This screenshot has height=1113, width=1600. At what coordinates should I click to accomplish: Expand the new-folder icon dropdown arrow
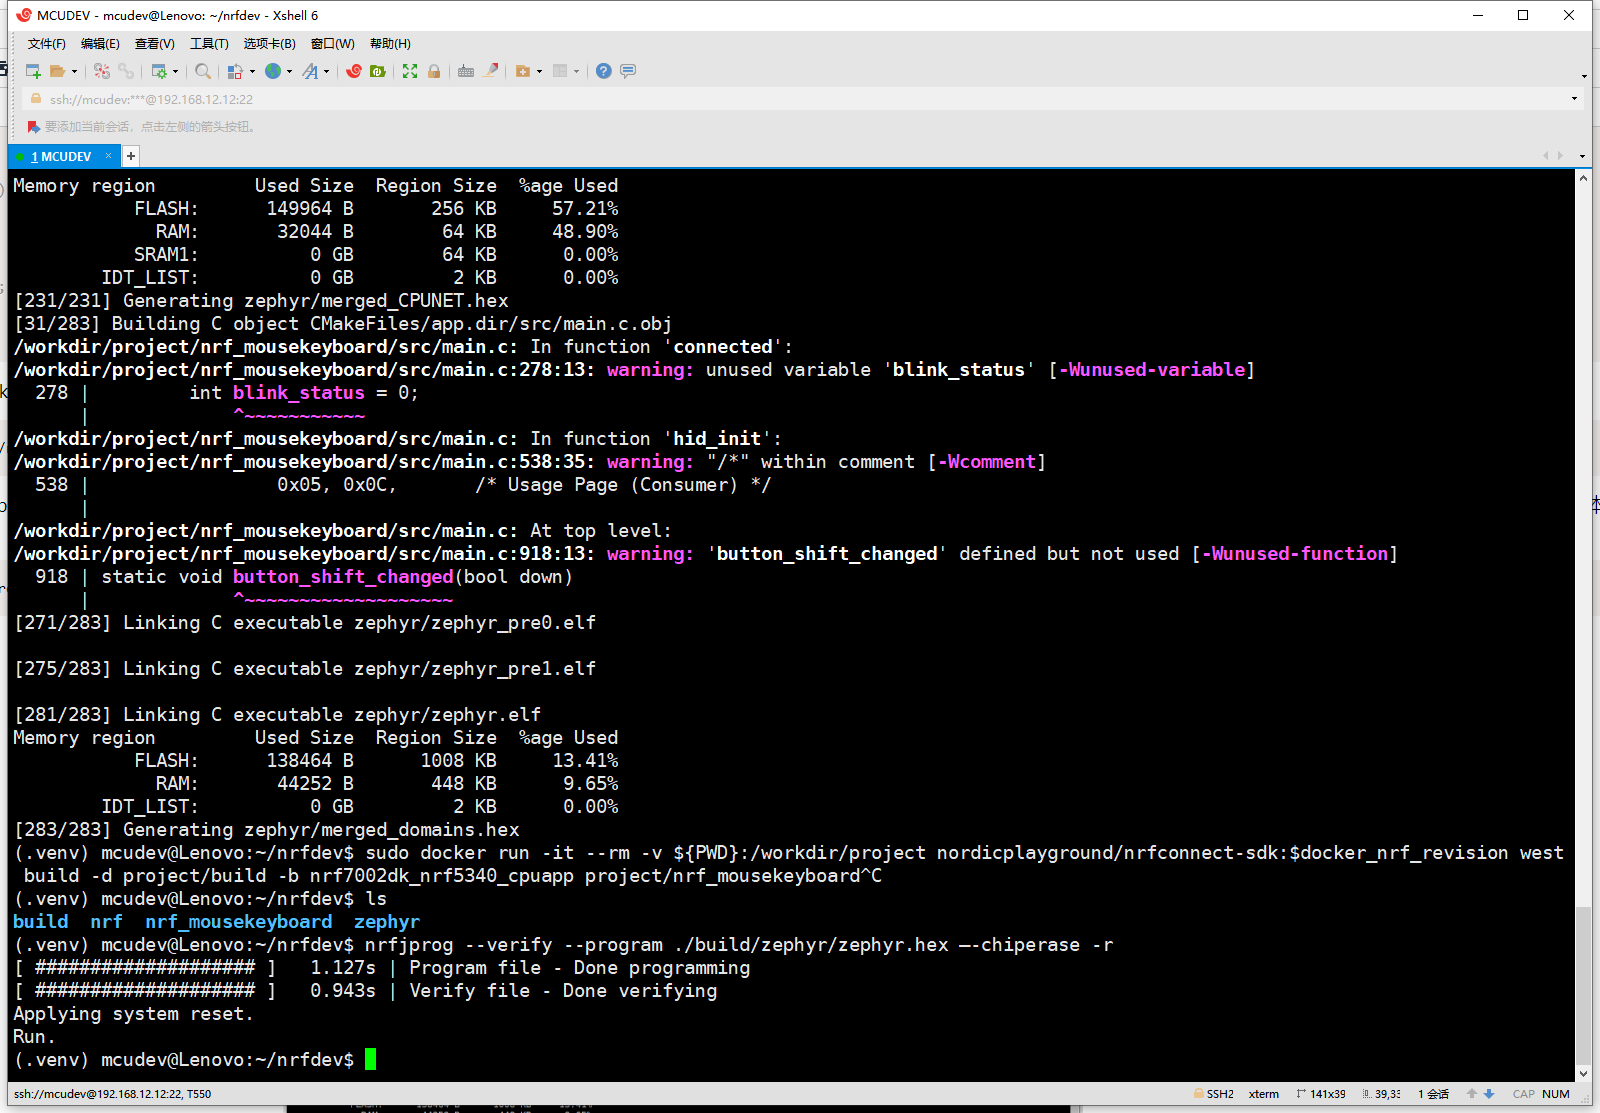pos(539,71)
